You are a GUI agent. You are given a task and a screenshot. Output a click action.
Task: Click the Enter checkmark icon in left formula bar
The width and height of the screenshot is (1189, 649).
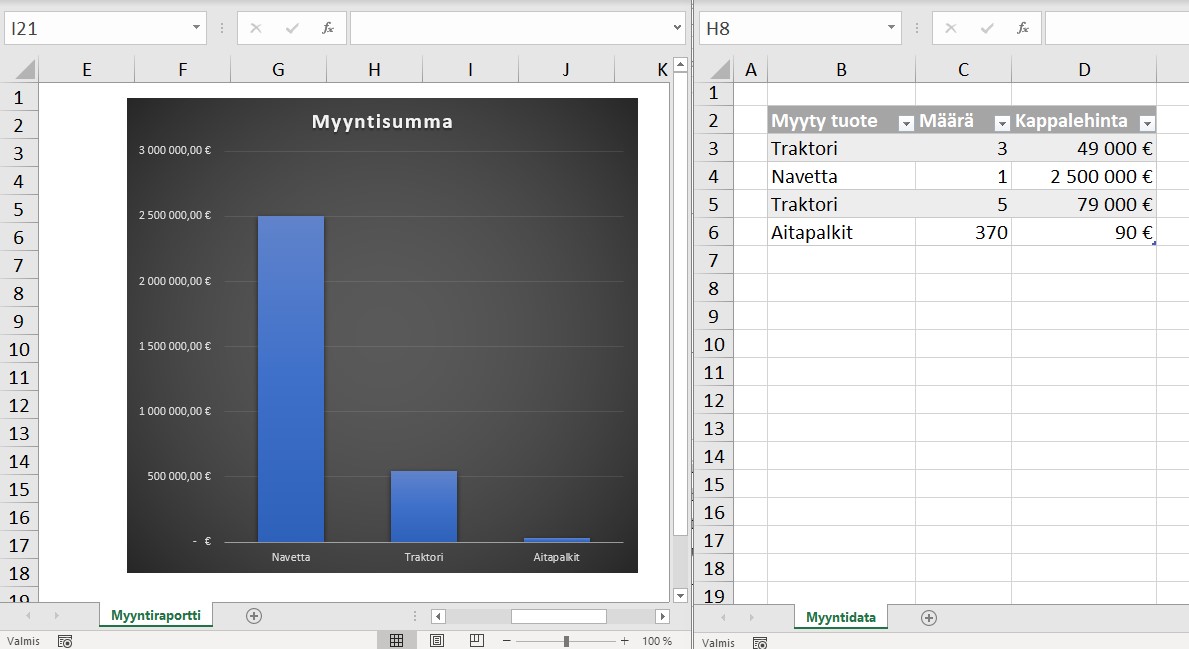point(292,29)
